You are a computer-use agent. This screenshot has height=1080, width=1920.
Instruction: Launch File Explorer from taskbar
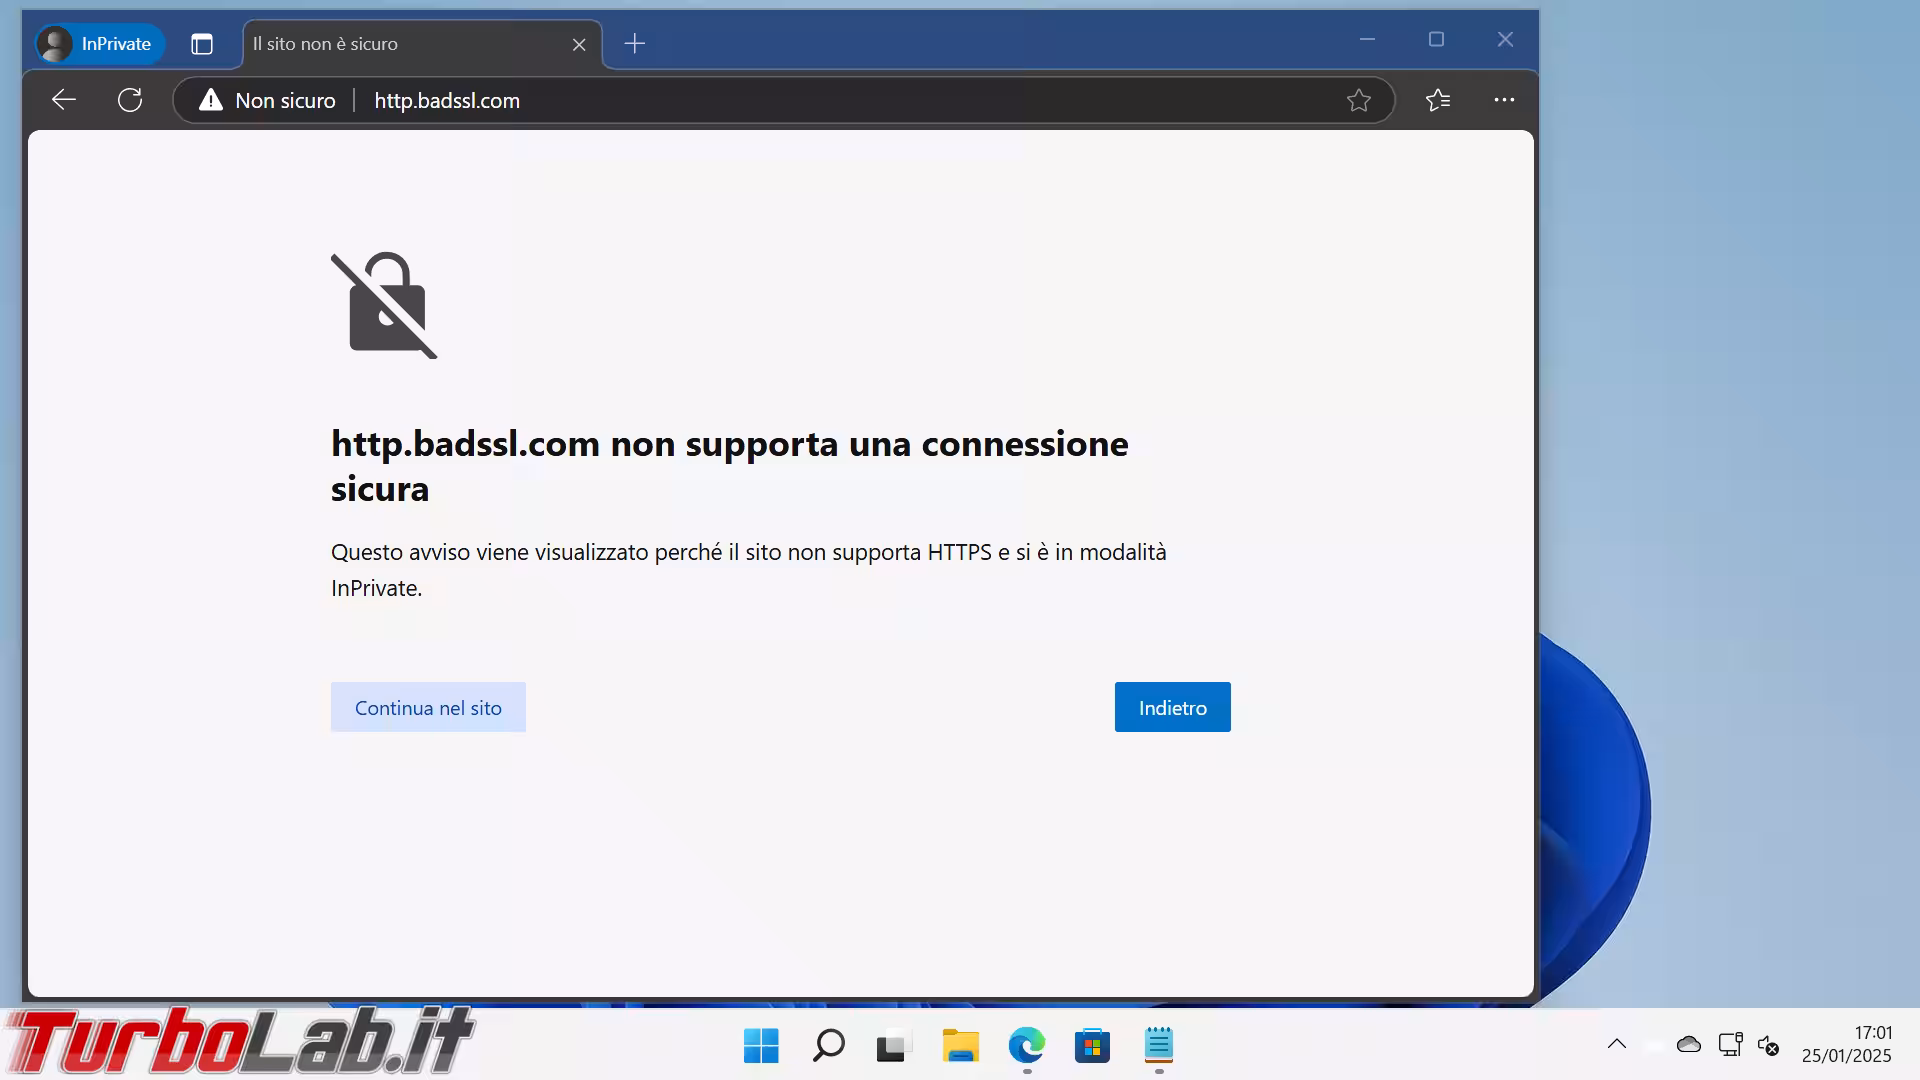960,1046
